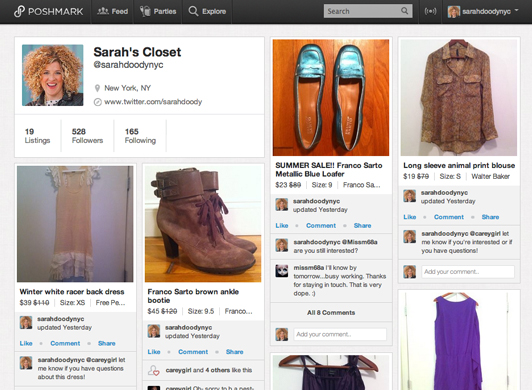532x390 pixels.
Task: Comment on the brown ankle bootie listing
Action: (193, 352)
